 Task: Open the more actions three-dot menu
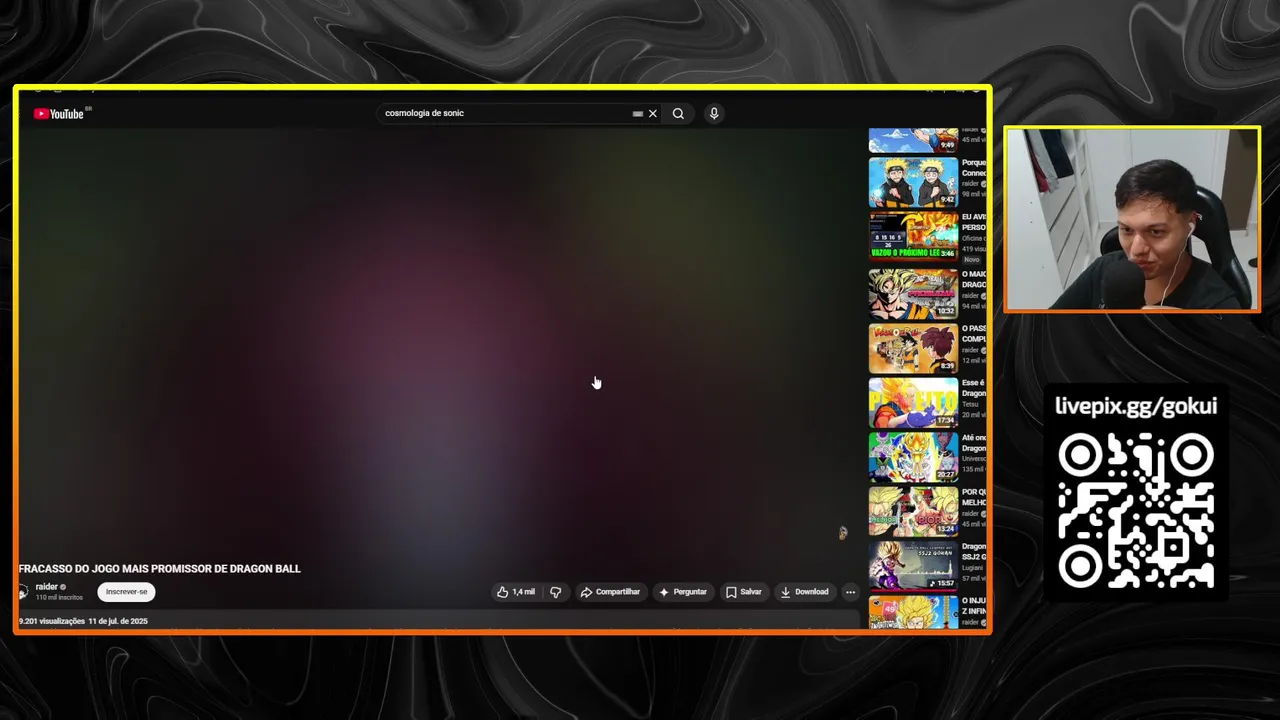[x=850, y=592]
